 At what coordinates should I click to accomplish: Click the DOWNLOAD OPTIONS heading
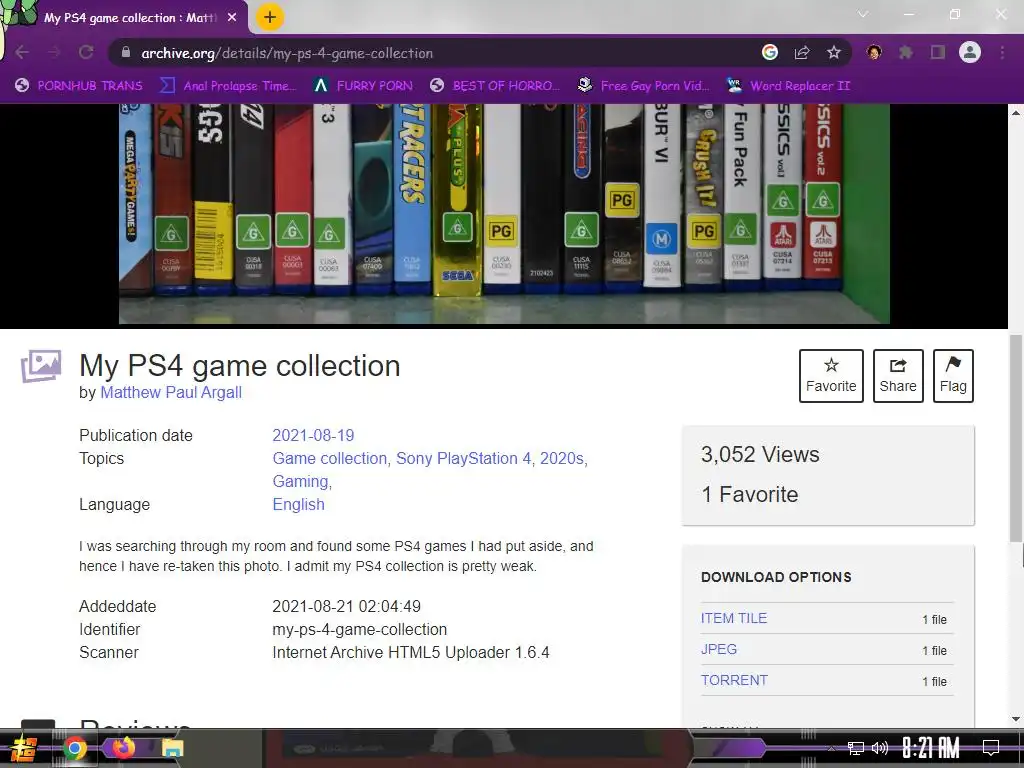click(x=776, y=577)
